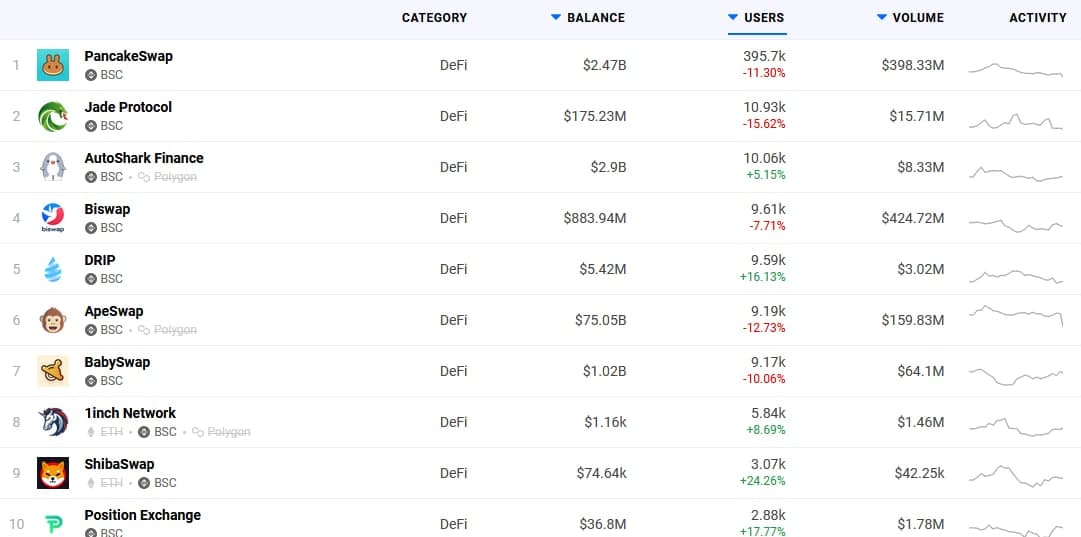
Task: View Jade Protocol activity sparkline chart
Action: click(1016, 122)
